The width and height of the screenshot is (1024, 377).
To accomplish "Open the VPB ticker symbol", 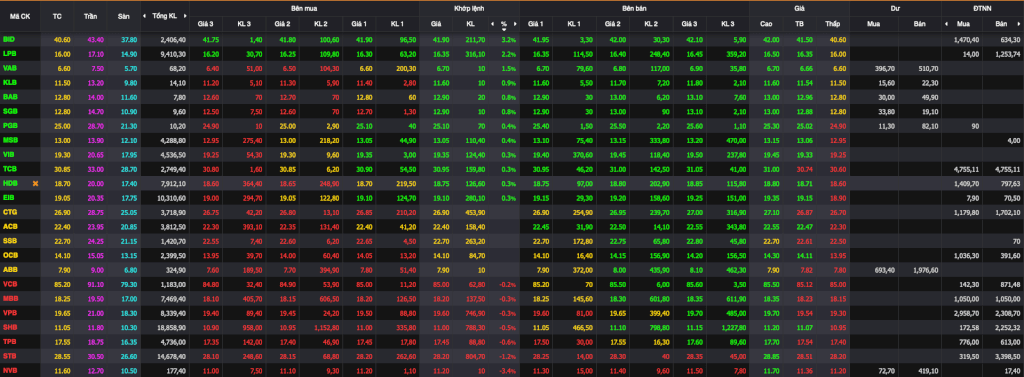I will pos(10,312).
